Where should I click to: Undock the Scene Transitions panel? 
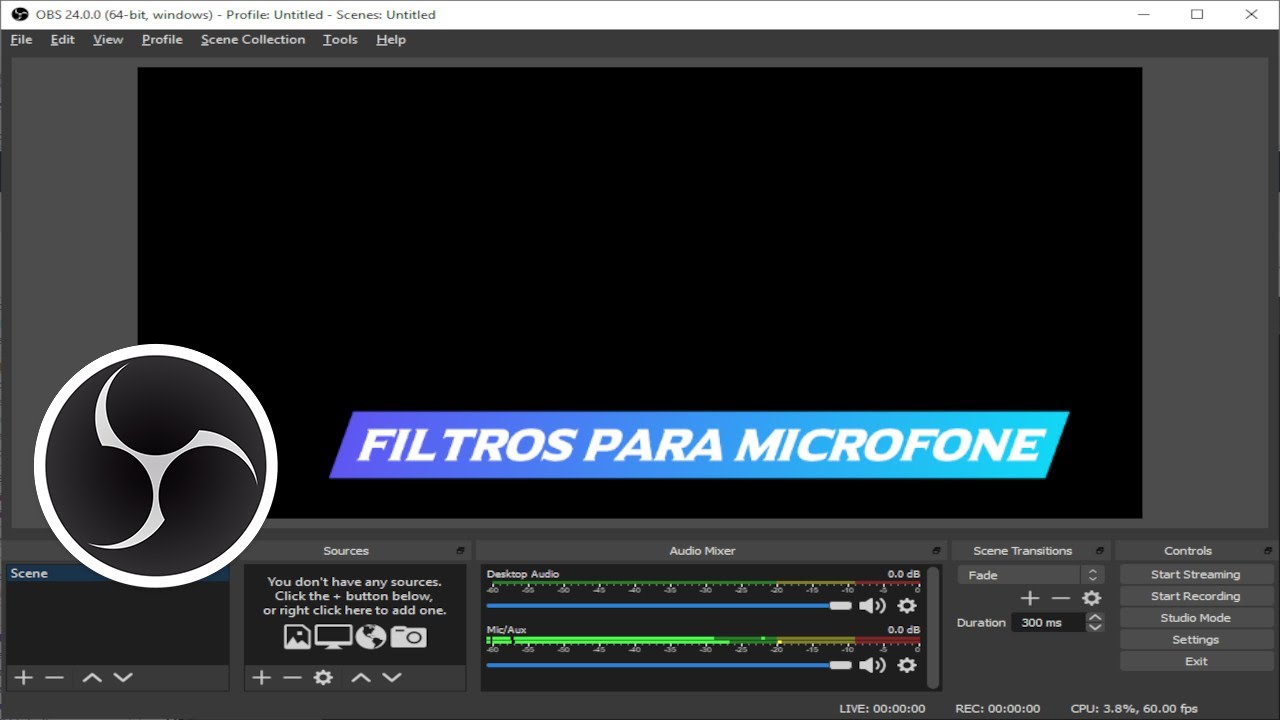[x=1100, y=551]
